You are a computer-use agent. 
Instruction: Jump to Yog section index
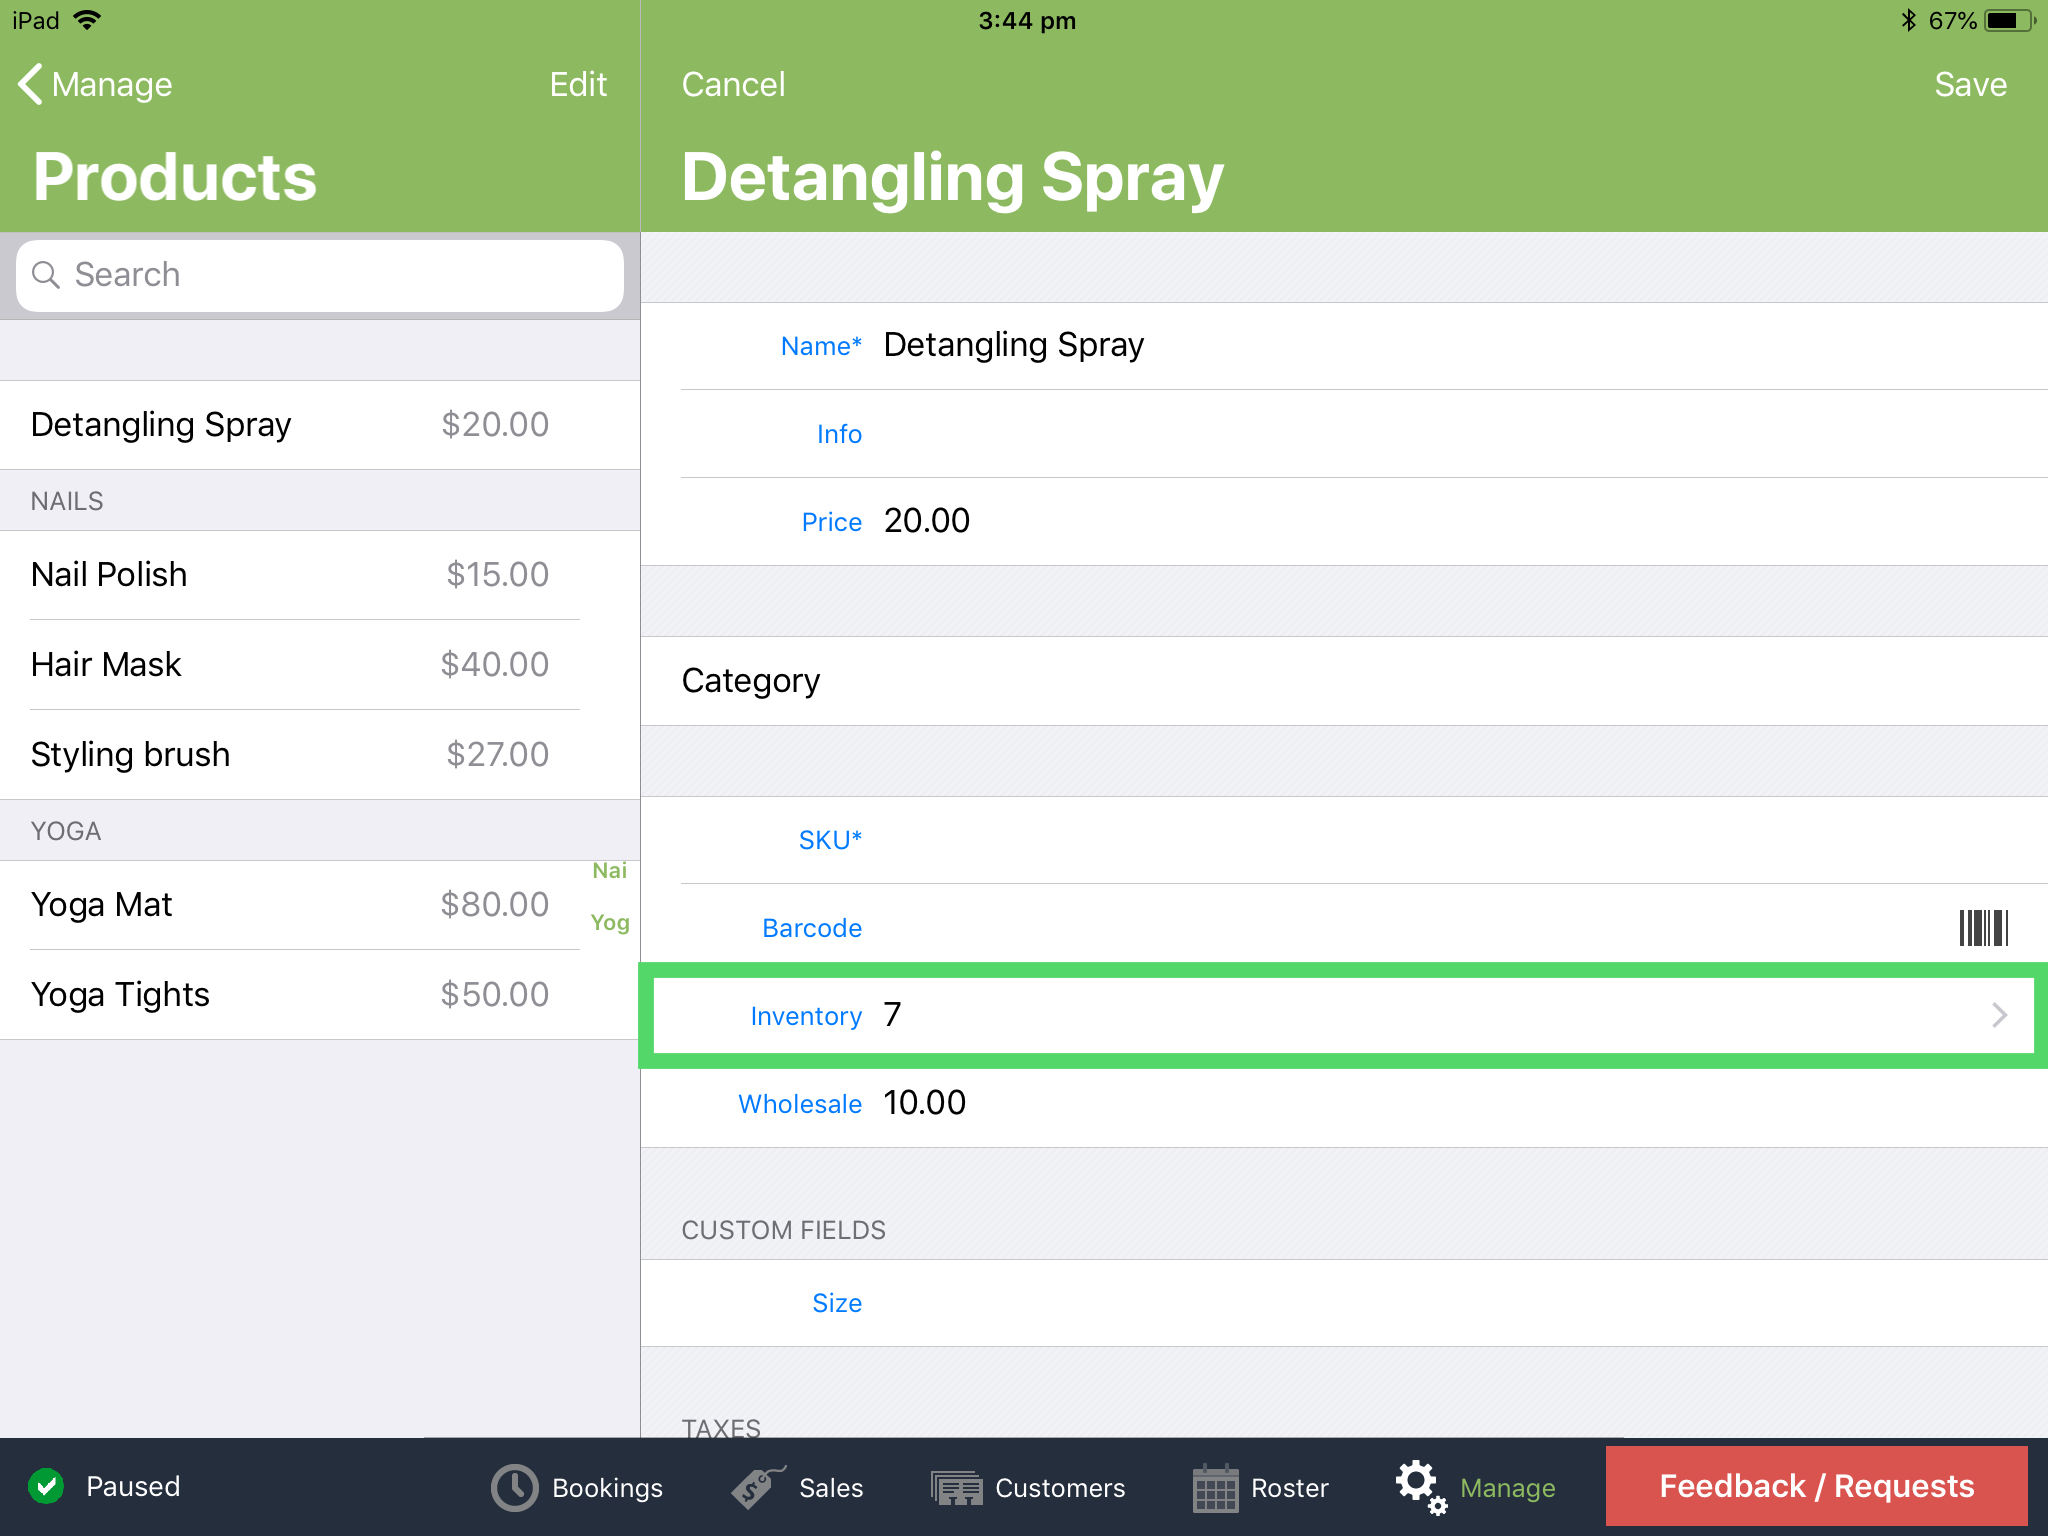pyautogui.click(x=609, y=922)
